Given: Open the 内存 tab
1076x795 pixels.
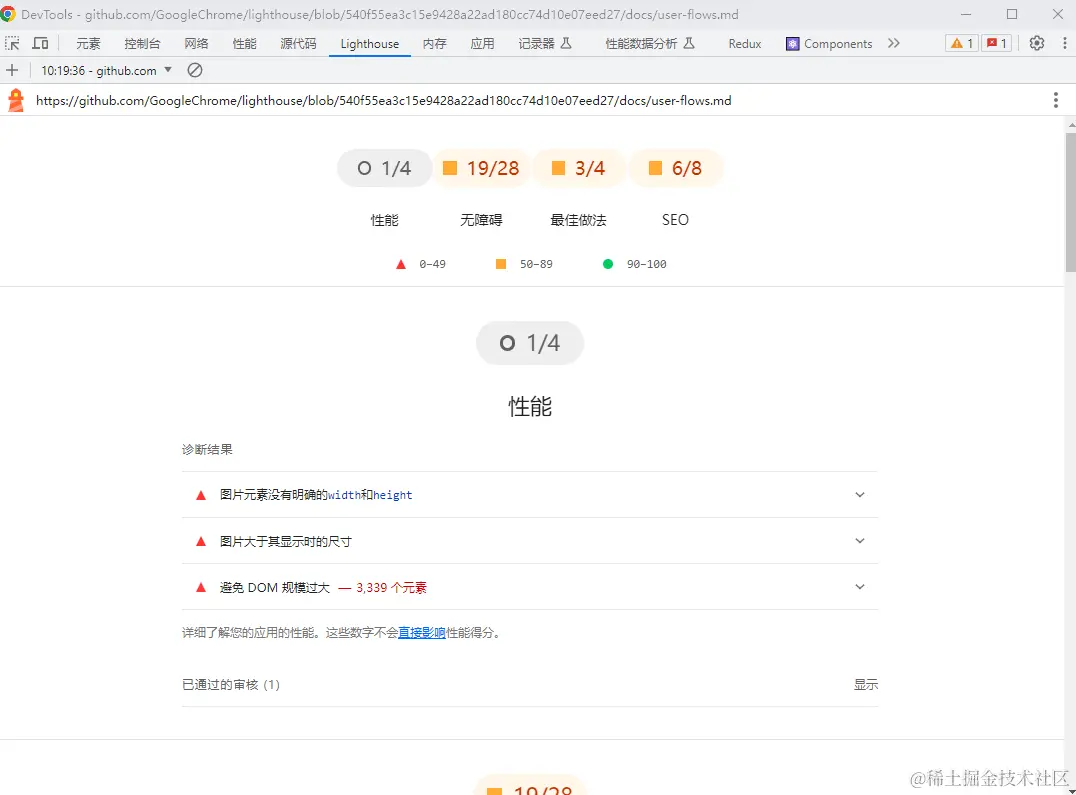Looking at the screenshot, I should click(x=434, y=44).
